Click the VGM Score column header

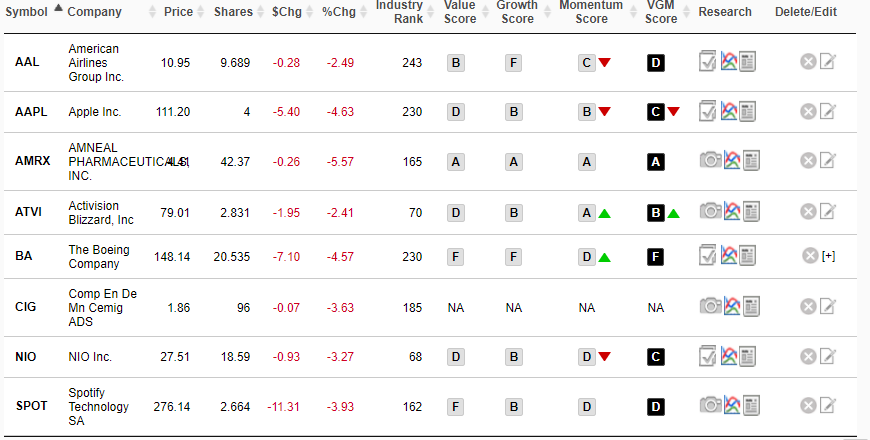[661, 12]
